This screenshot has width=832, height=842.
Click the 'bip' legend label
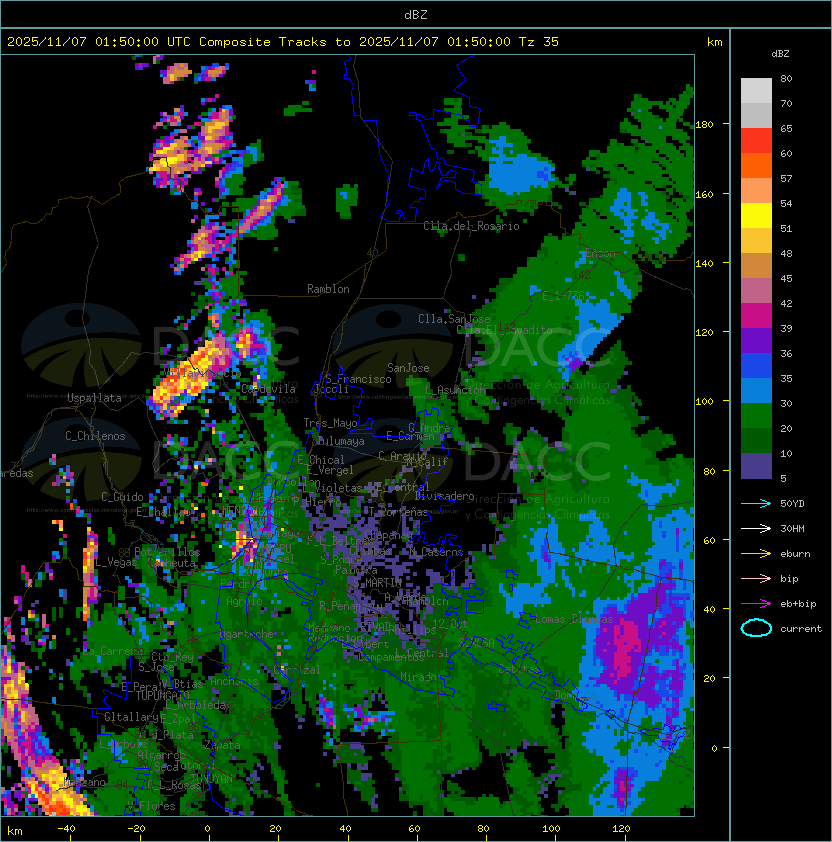click(x=789, y=579)
